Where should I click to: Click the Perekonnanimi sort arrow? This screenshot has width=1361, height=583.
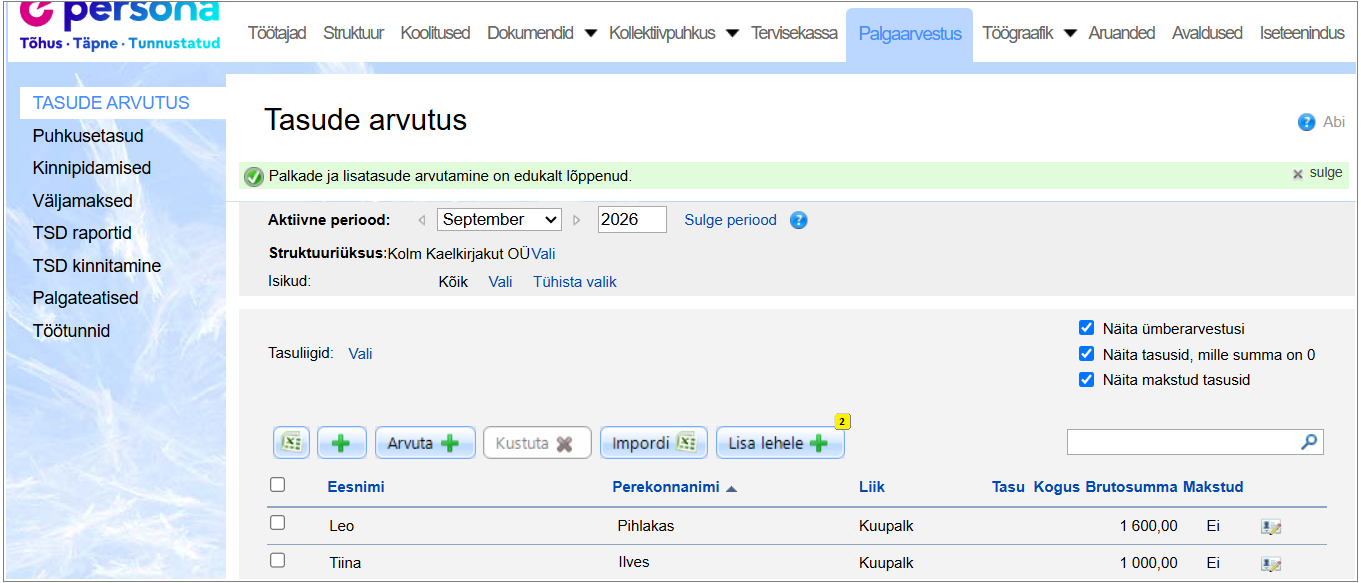click(x=731, y=489)
